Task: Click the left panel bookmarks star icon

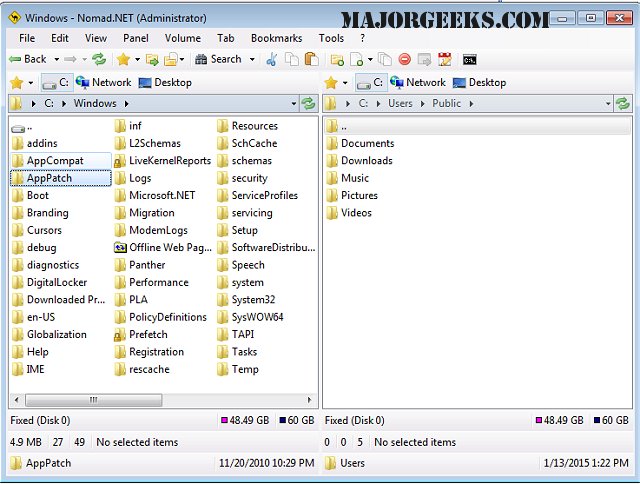Action: 17,83
